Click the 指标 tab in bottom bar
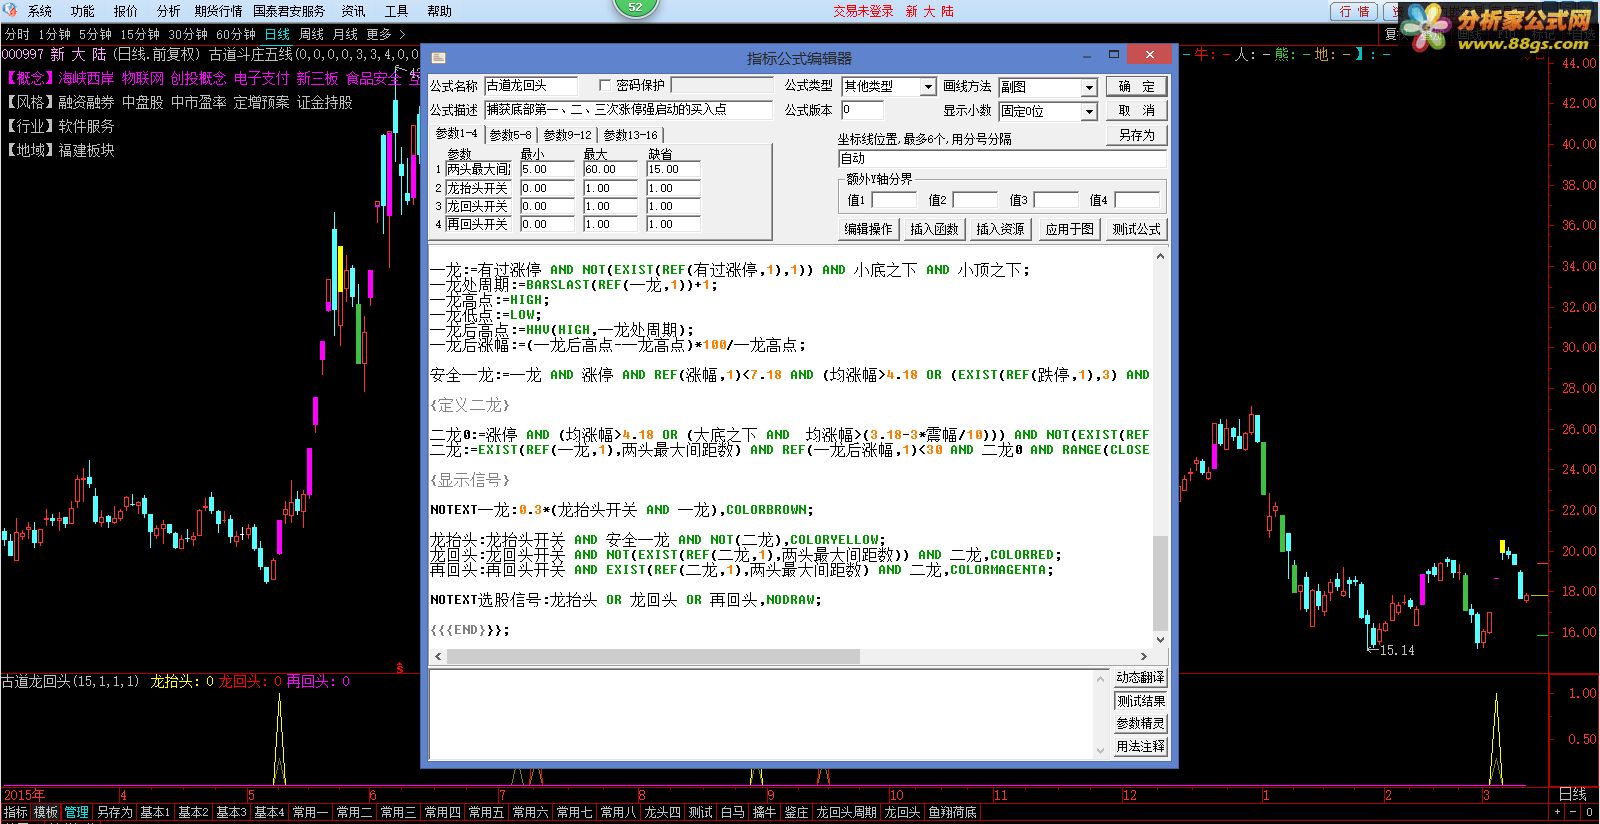The width and height of the screenshot is (1600, 824). coord(15,813)
